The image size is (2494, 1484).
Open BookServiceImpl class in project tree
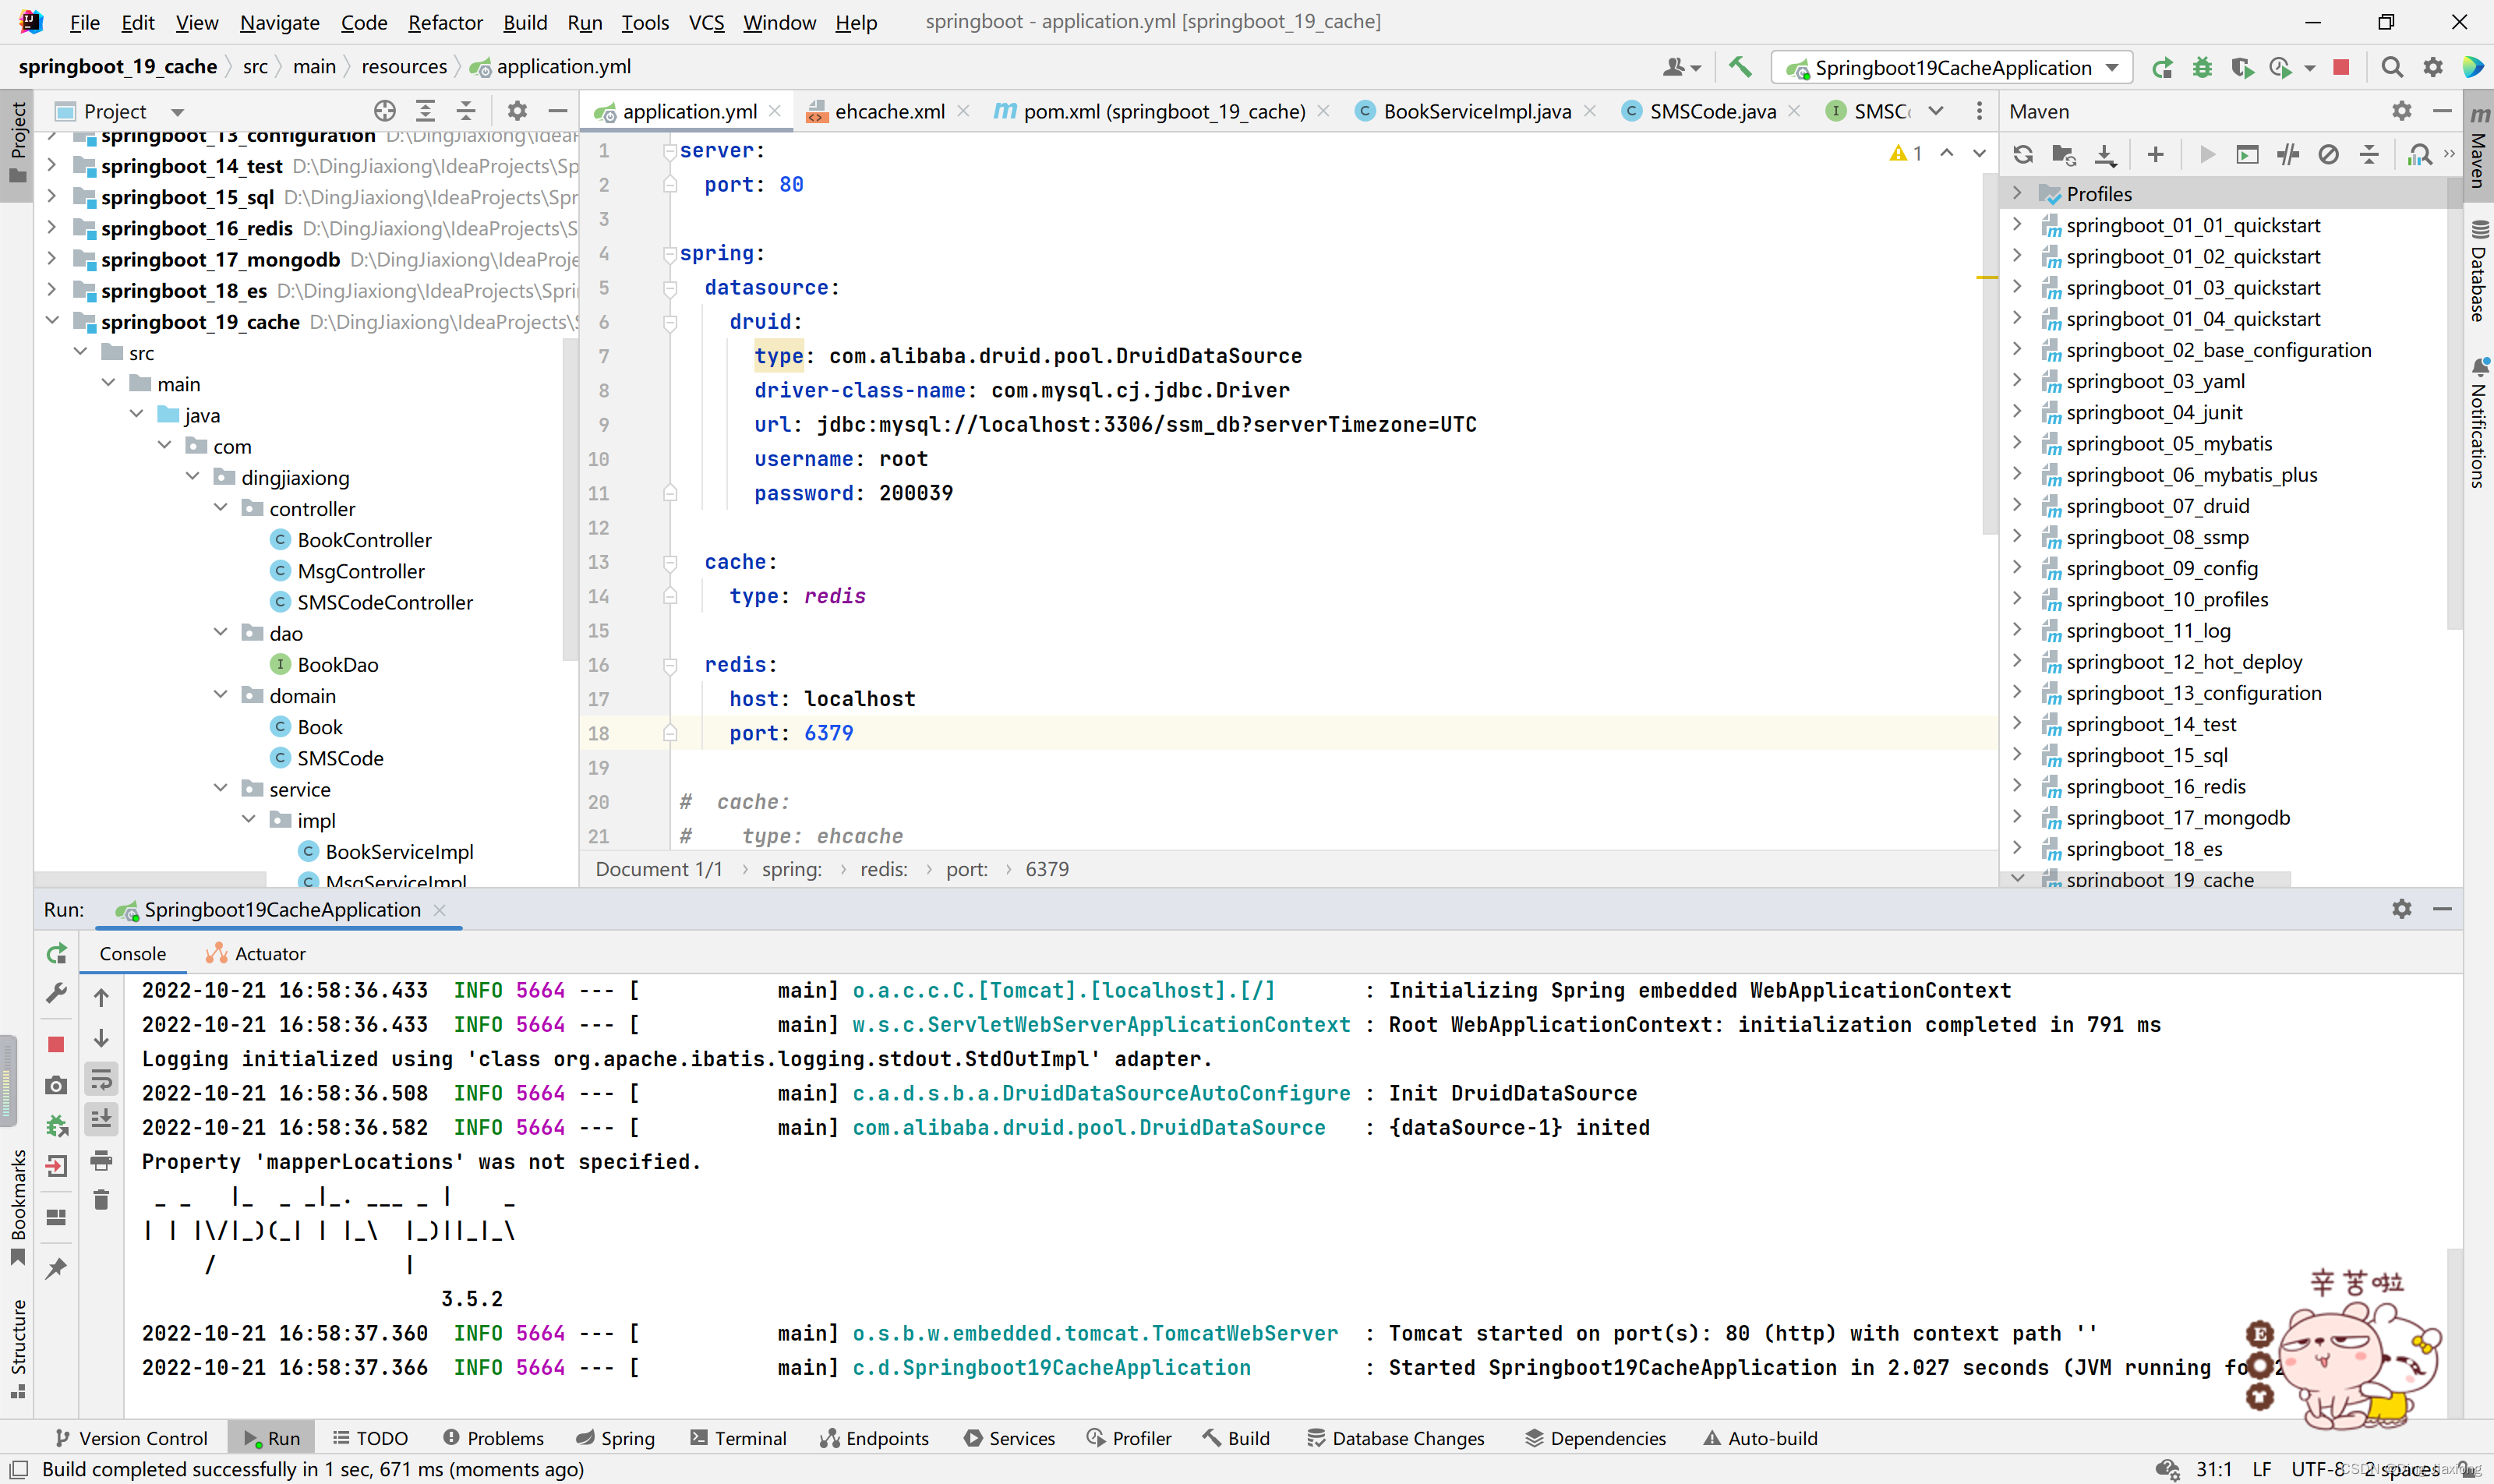[x=399, y=852]
